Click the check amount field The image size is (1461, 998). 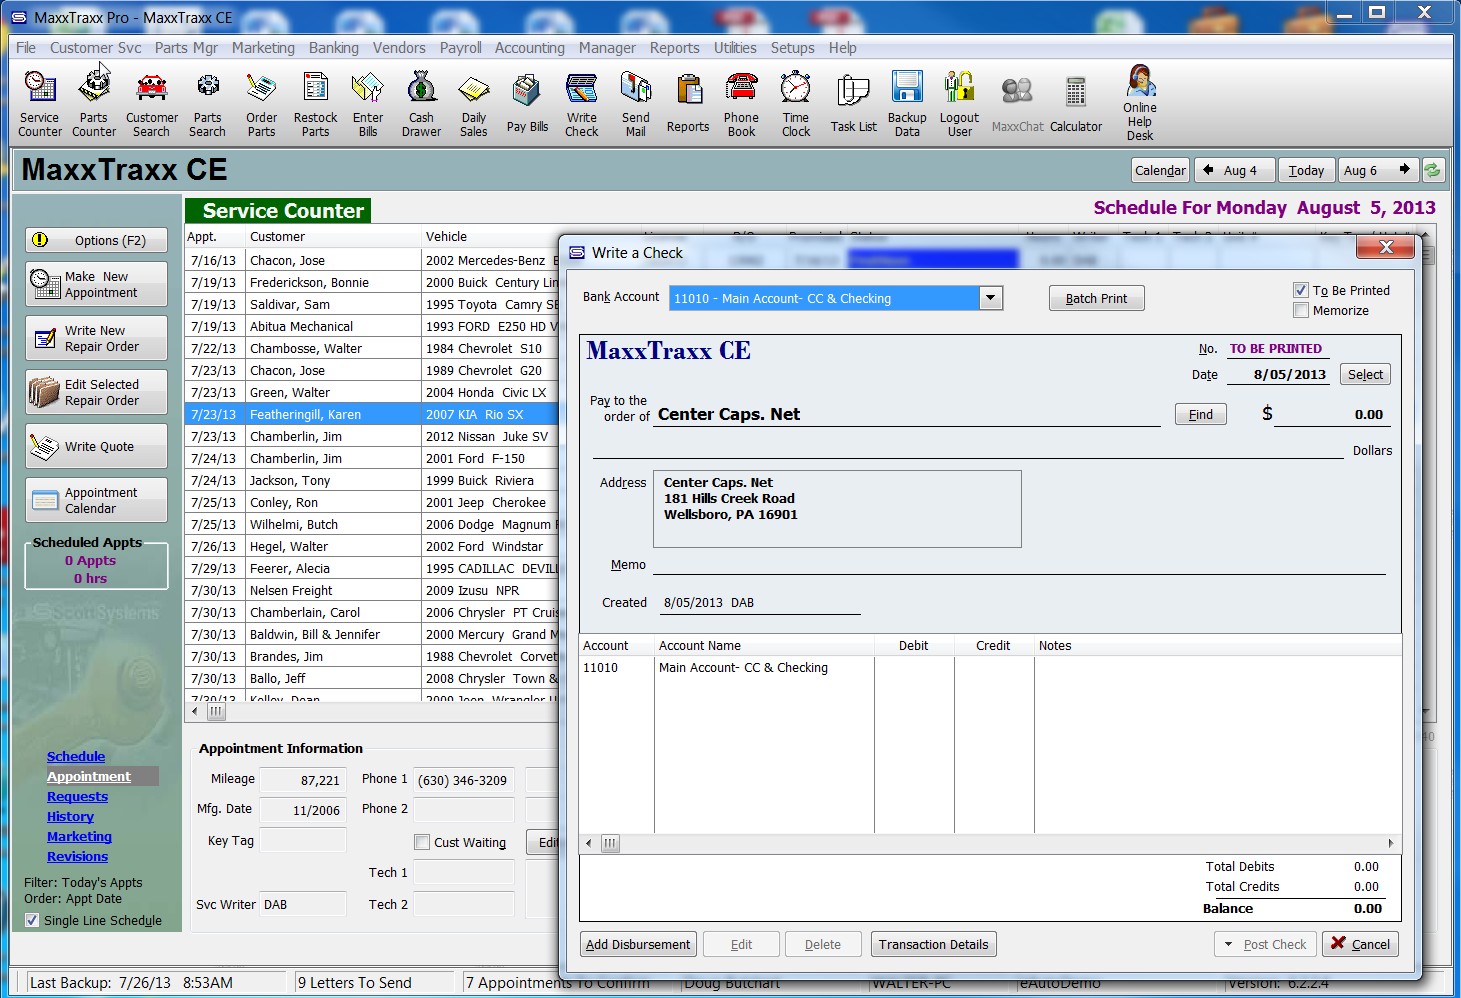(x=1332, y=414)
